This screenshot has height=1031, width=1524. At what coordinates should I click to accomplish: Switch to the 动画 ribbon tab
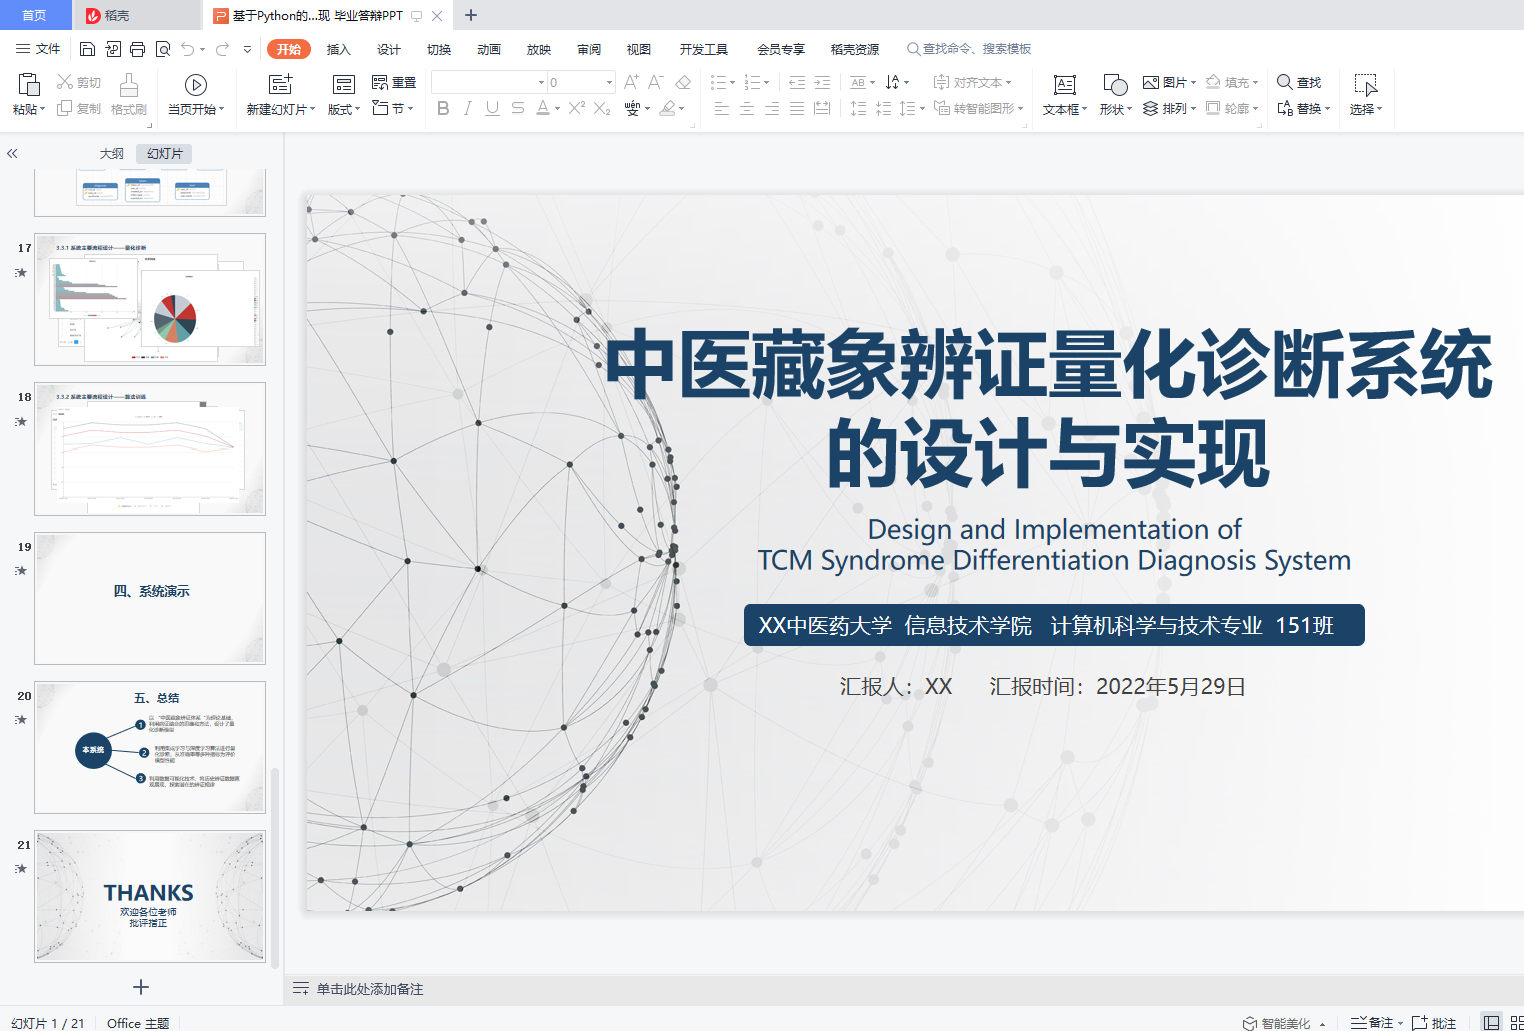pos(489,49)
